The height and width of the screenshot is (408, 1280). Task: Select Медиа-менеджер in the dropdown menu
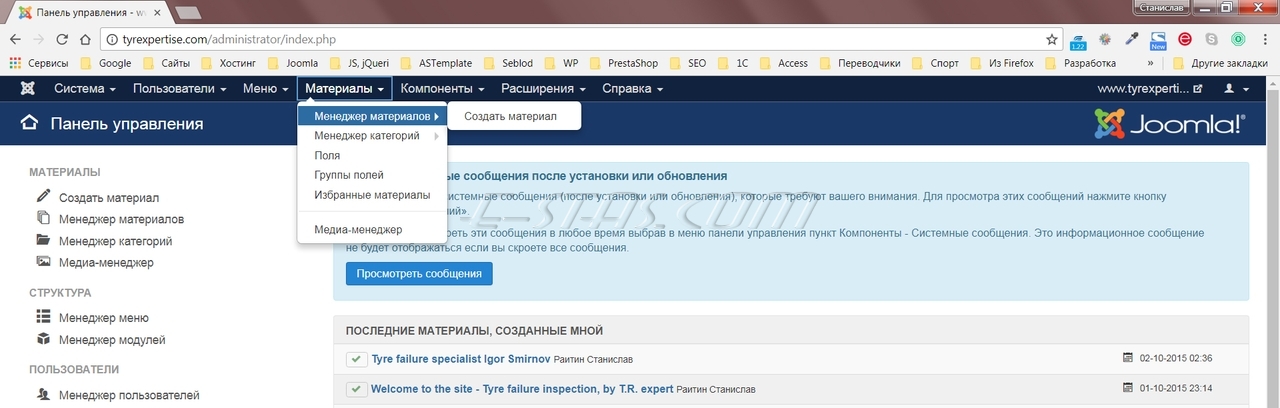coord(372,229)
